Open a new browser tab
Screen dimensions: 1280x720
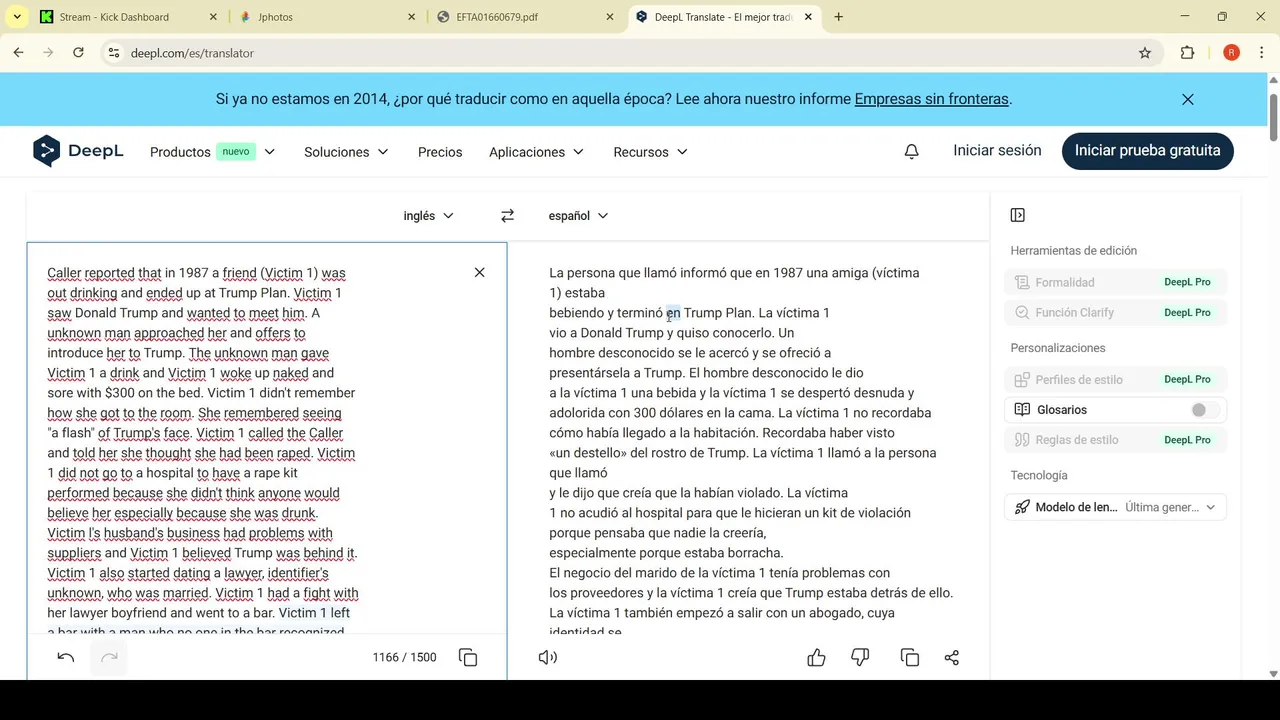point(838,17)
